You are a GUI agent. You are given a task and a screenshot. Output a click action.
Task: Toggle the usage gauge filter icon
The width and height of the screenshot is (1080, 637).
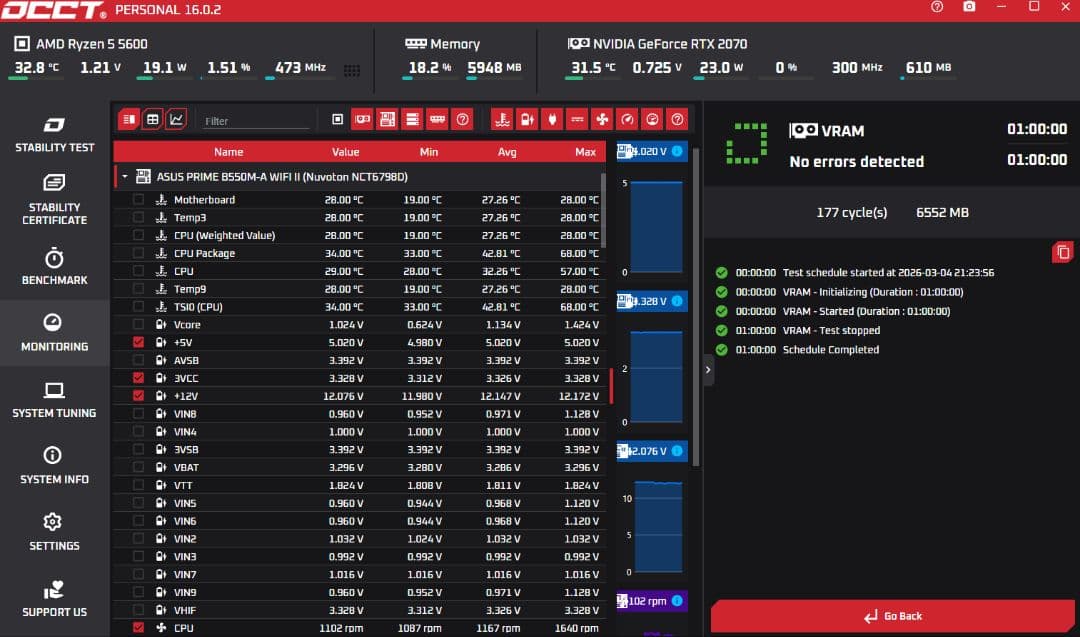(652, 120)
